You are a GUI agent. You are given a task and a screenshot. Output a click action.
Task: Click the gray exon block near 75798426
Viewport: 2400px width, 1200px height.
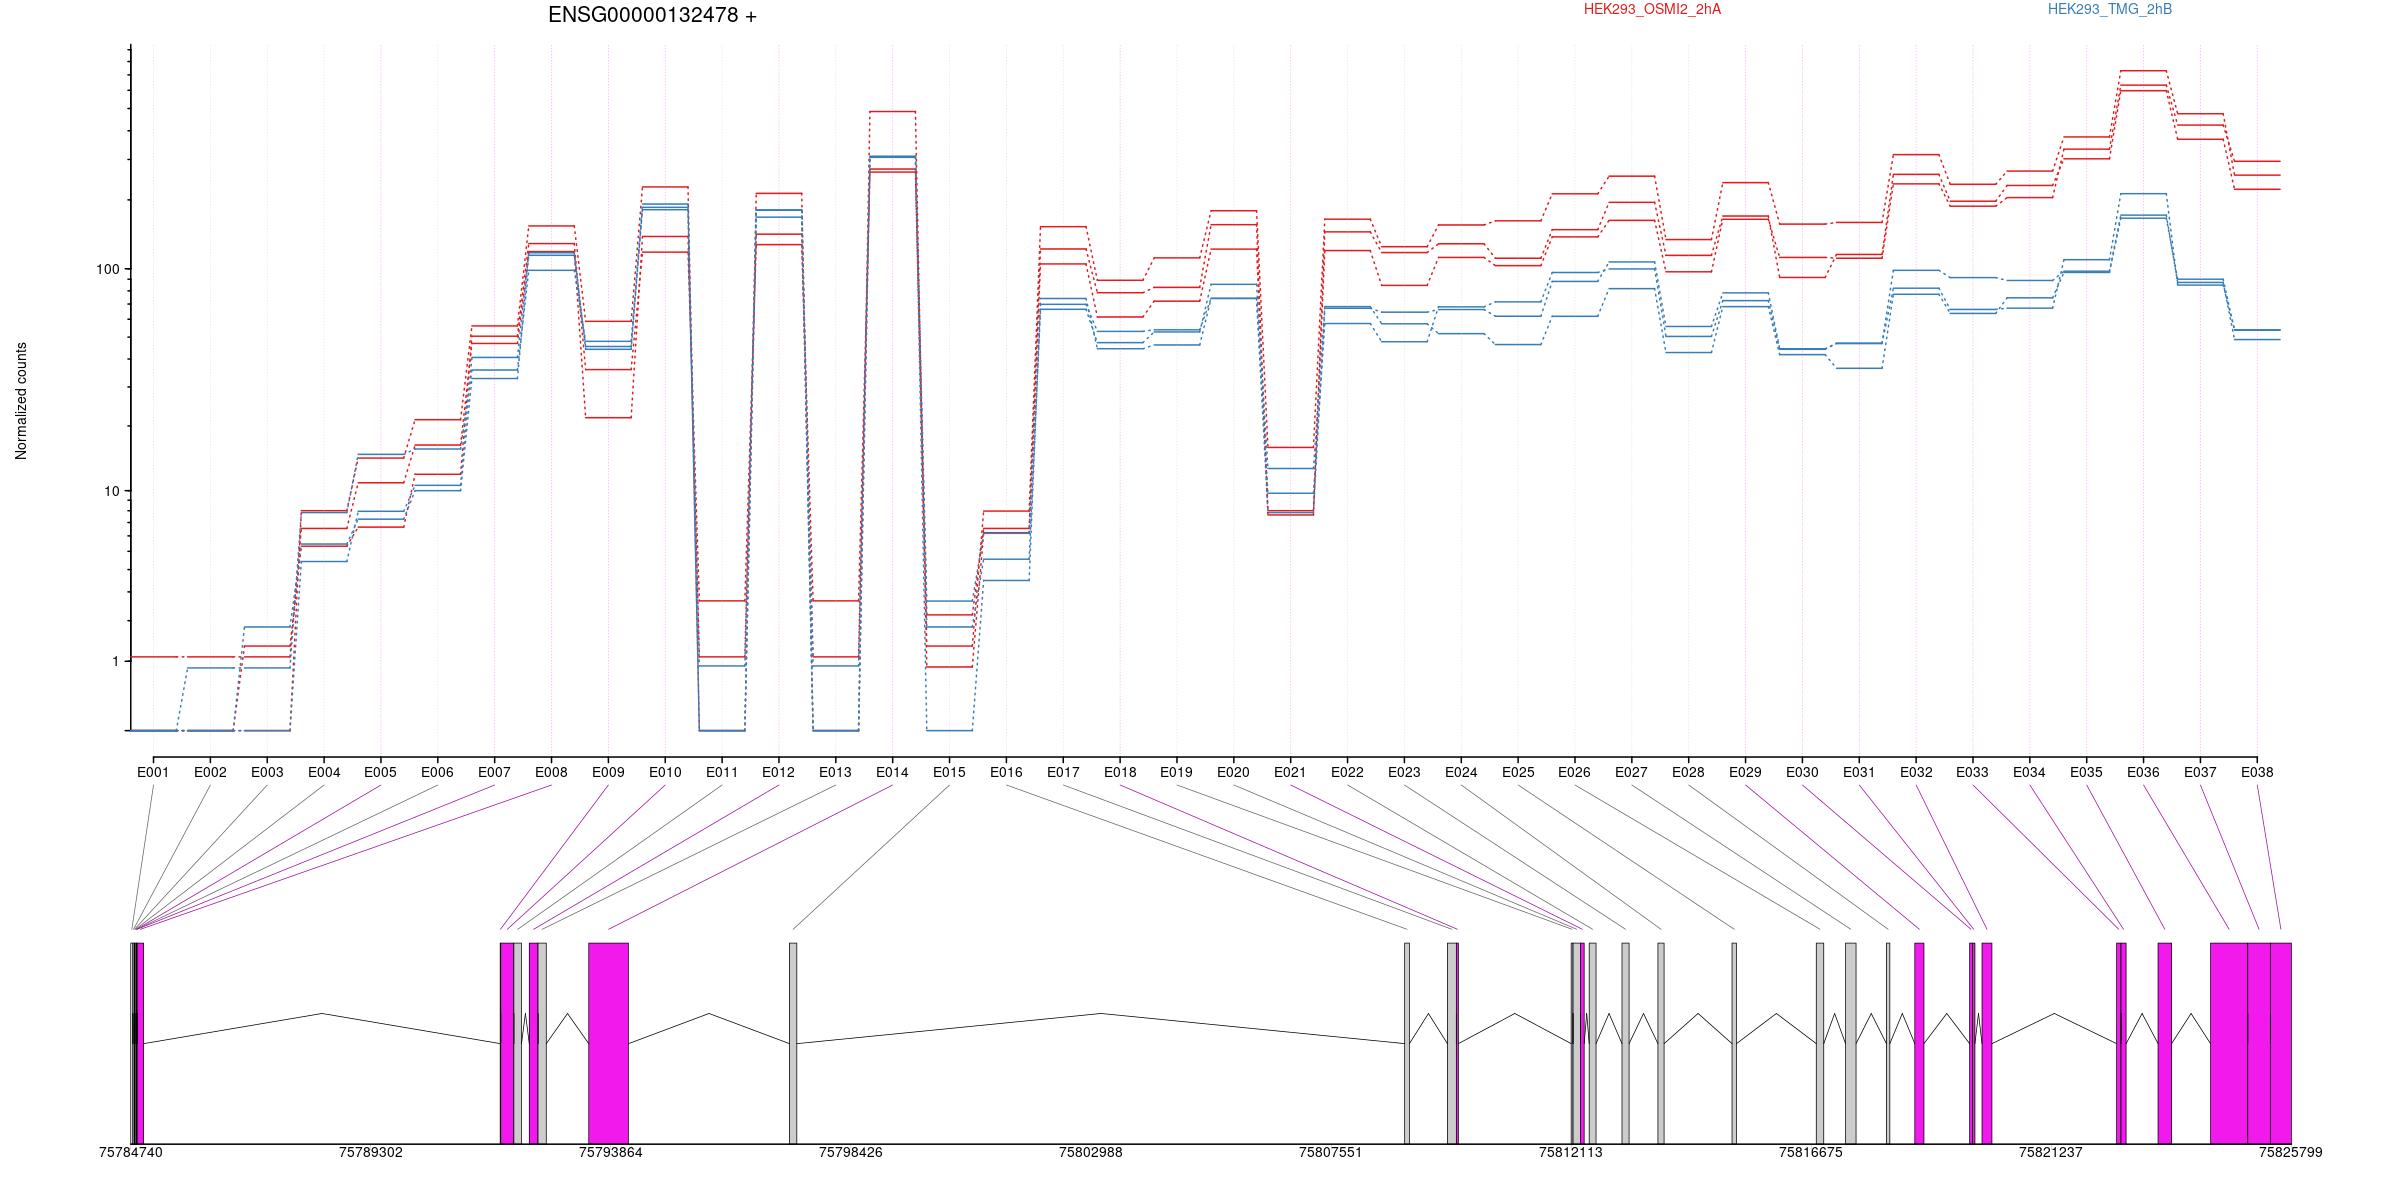pos(793,1043)
